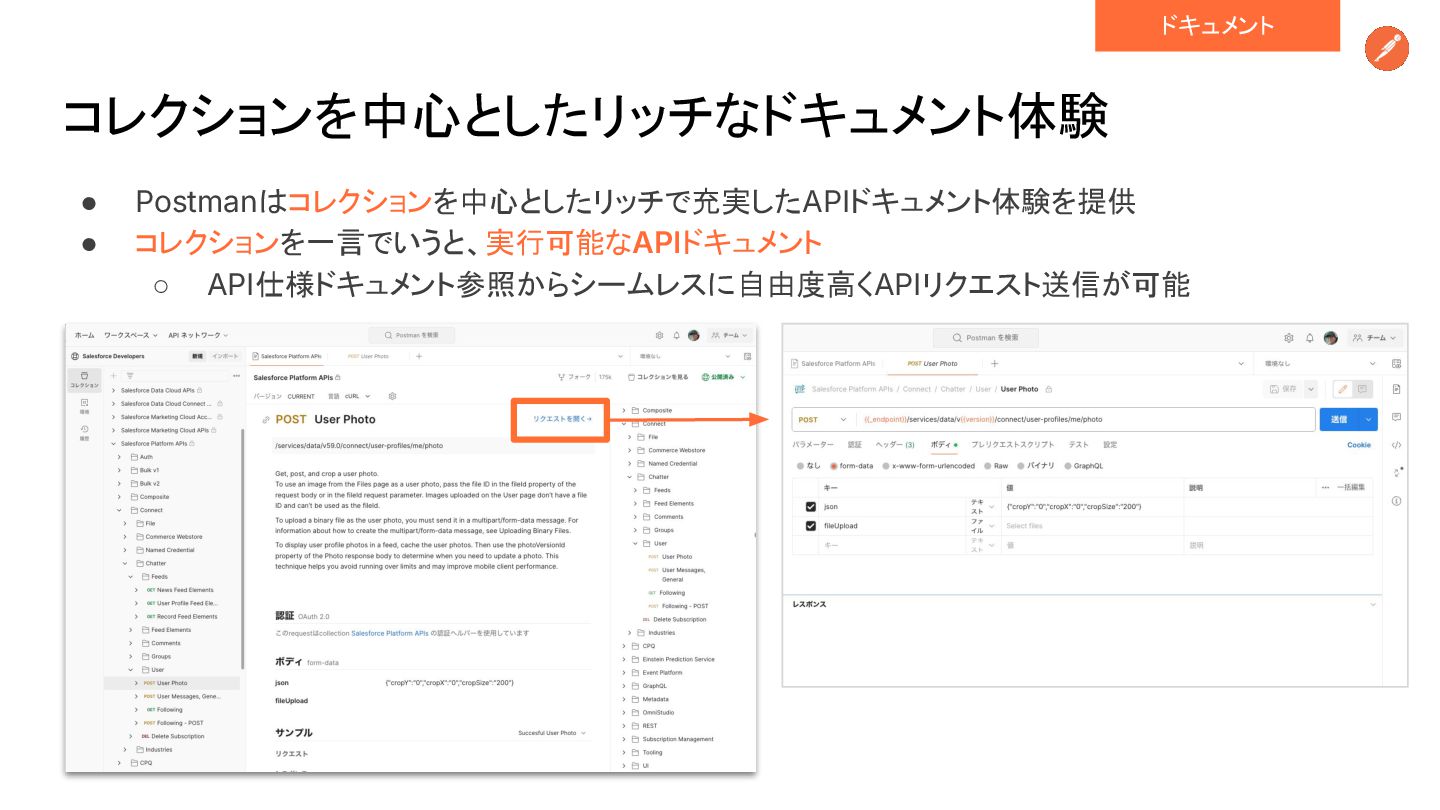Click the notification bell in right screenshot's header
Viewport: 1440px width, 810px height.
coord(1310,338)
